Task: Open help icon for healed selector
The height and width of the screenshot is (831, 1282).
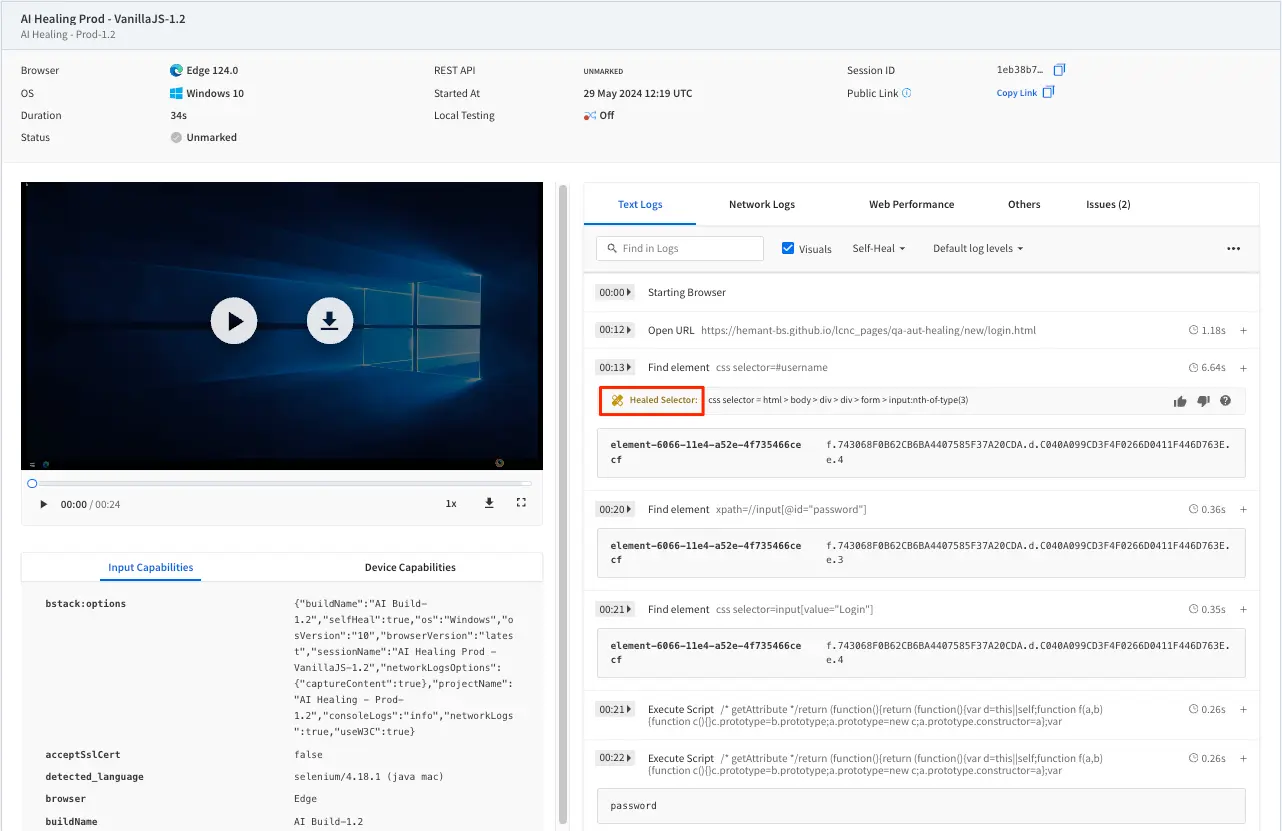Action: 1225,401
